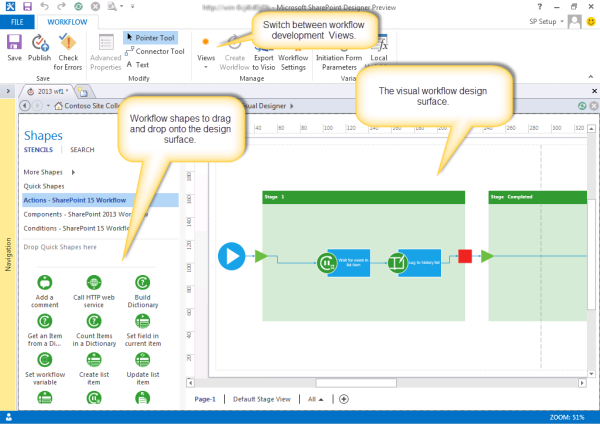This screenshot has width=600, height=424.
Task: Click the smiley feedback icon
Action: pos(591,21)
